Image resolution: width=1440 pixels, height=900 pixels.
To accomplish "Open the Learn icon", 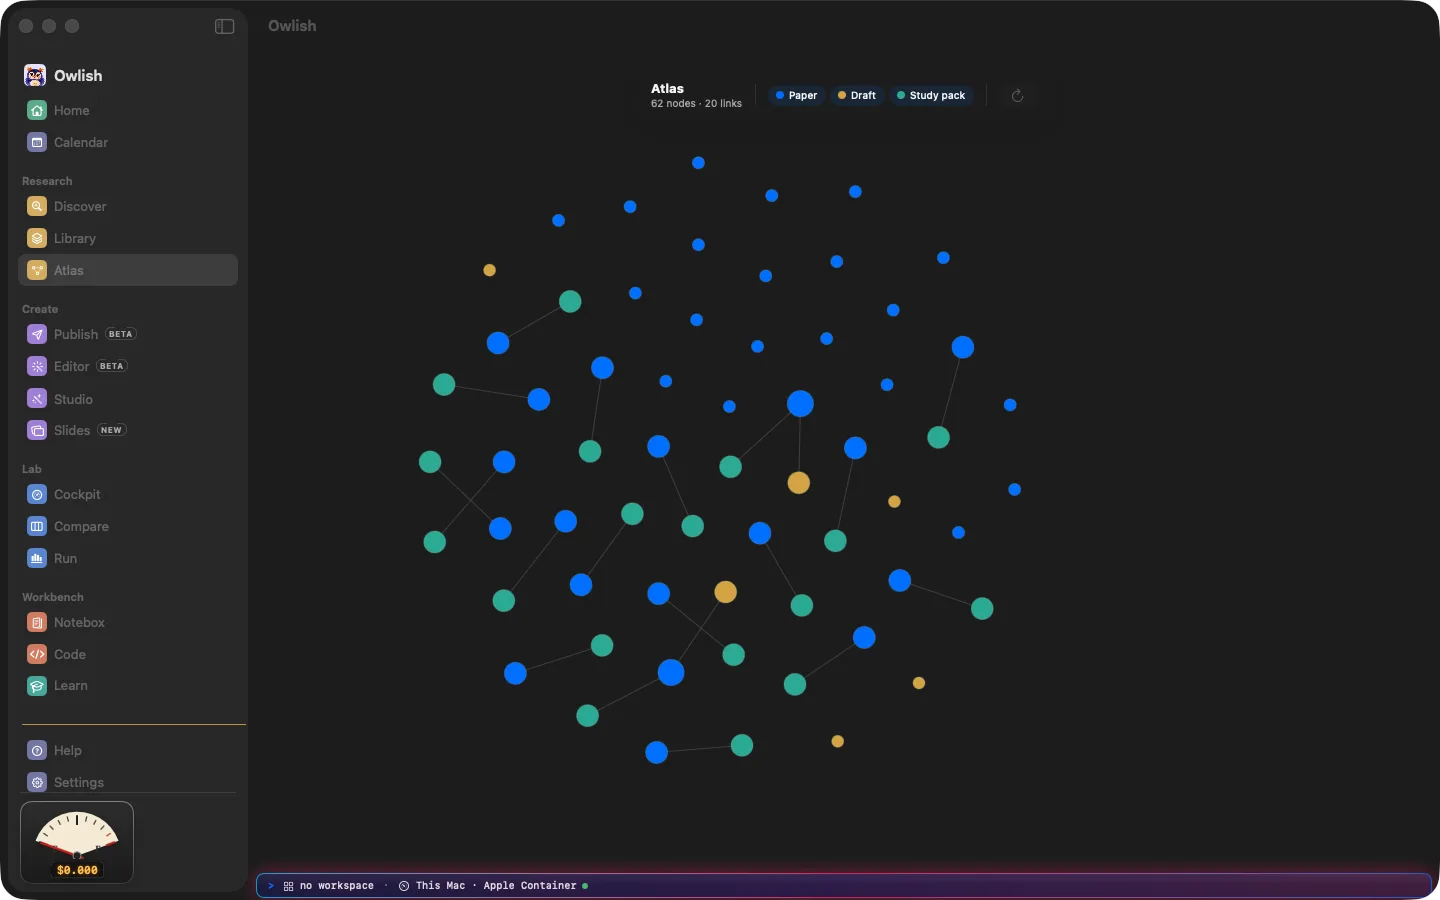I will [37, 686].
